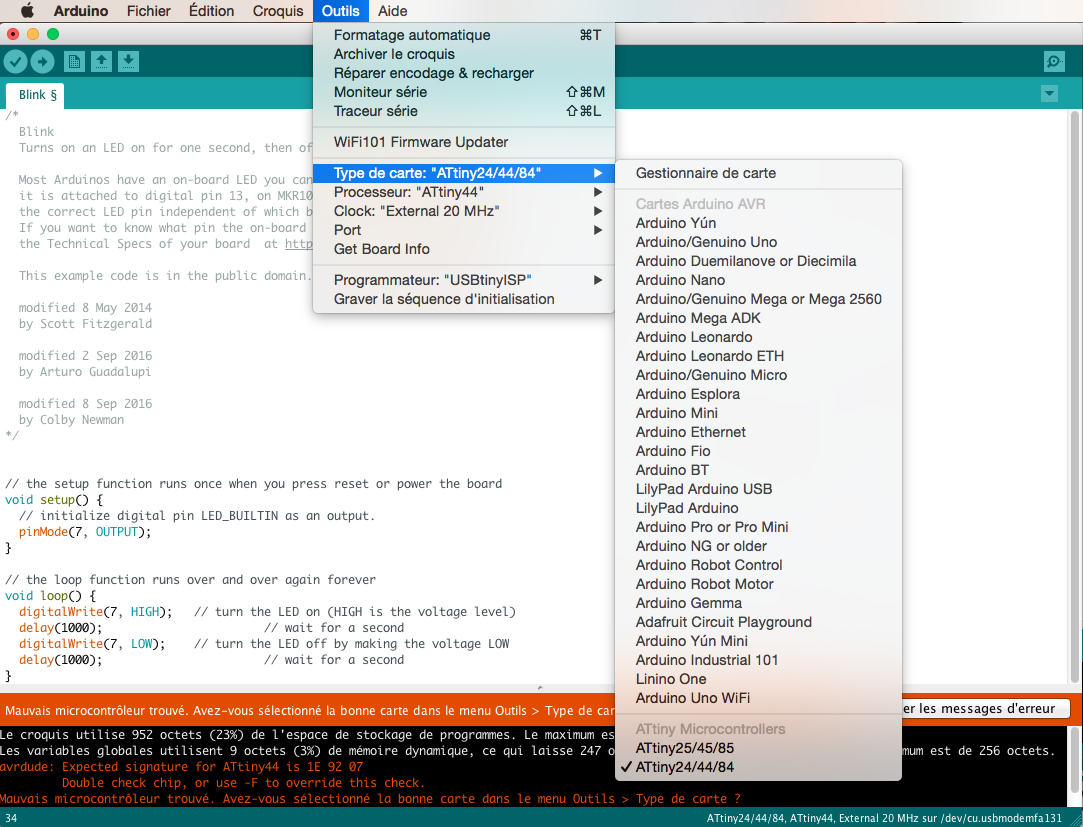Select Arduino Industrial 101 board

(x=758, y=660)
